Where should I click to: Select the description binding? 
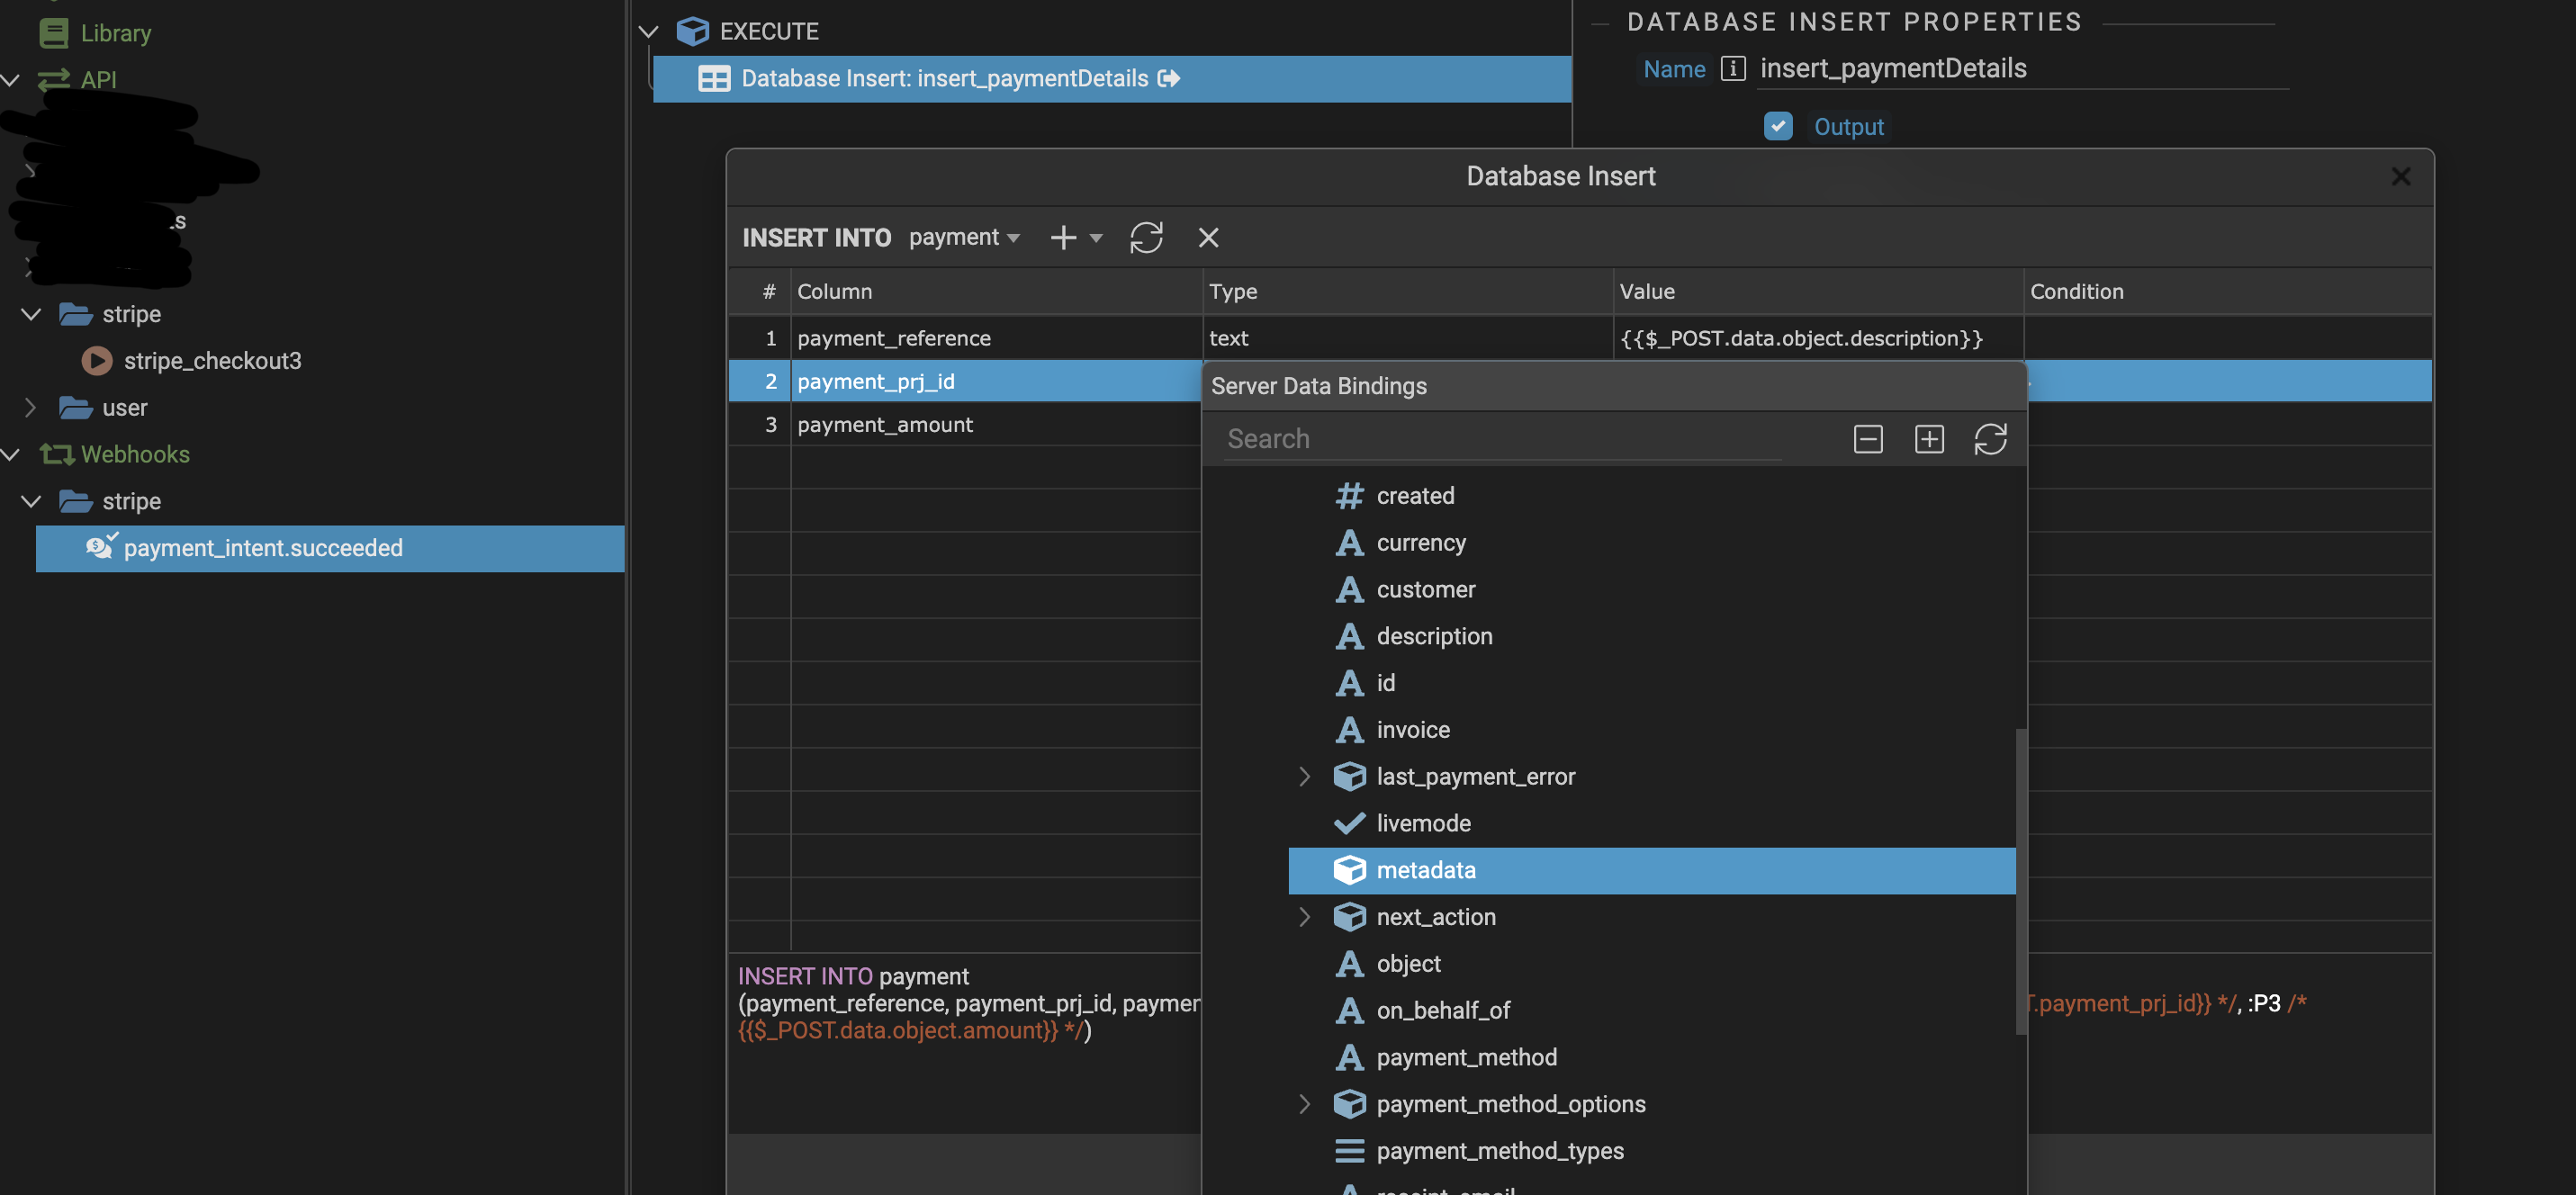(x=1433, y=636)
